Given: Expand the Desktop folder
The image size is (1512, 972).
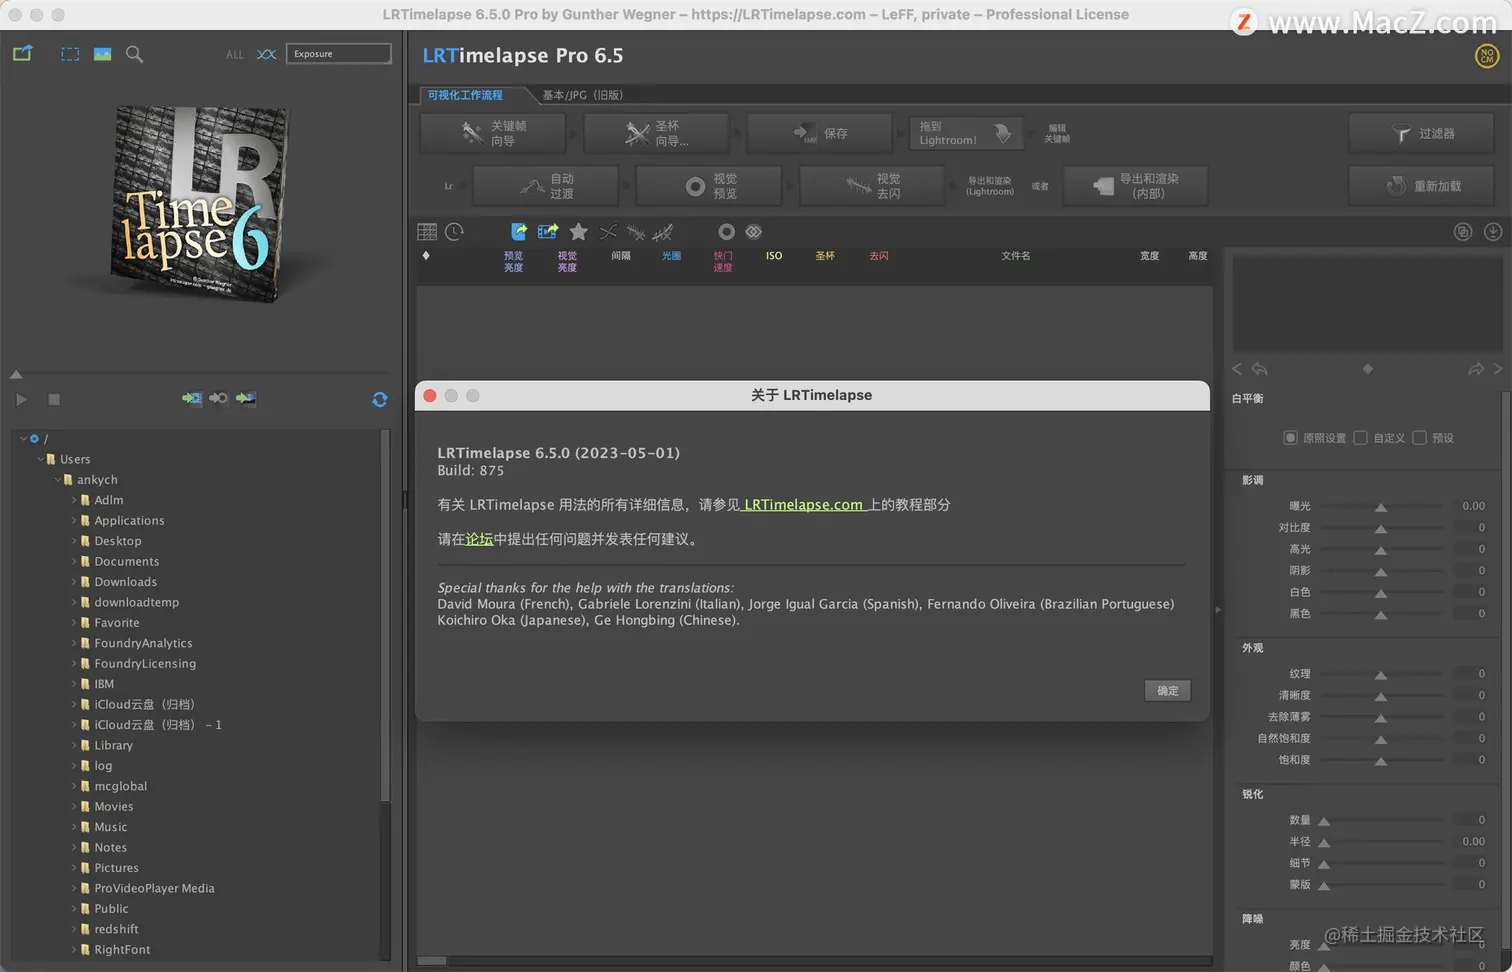Looking at the screenshot, I should point(74,541).
